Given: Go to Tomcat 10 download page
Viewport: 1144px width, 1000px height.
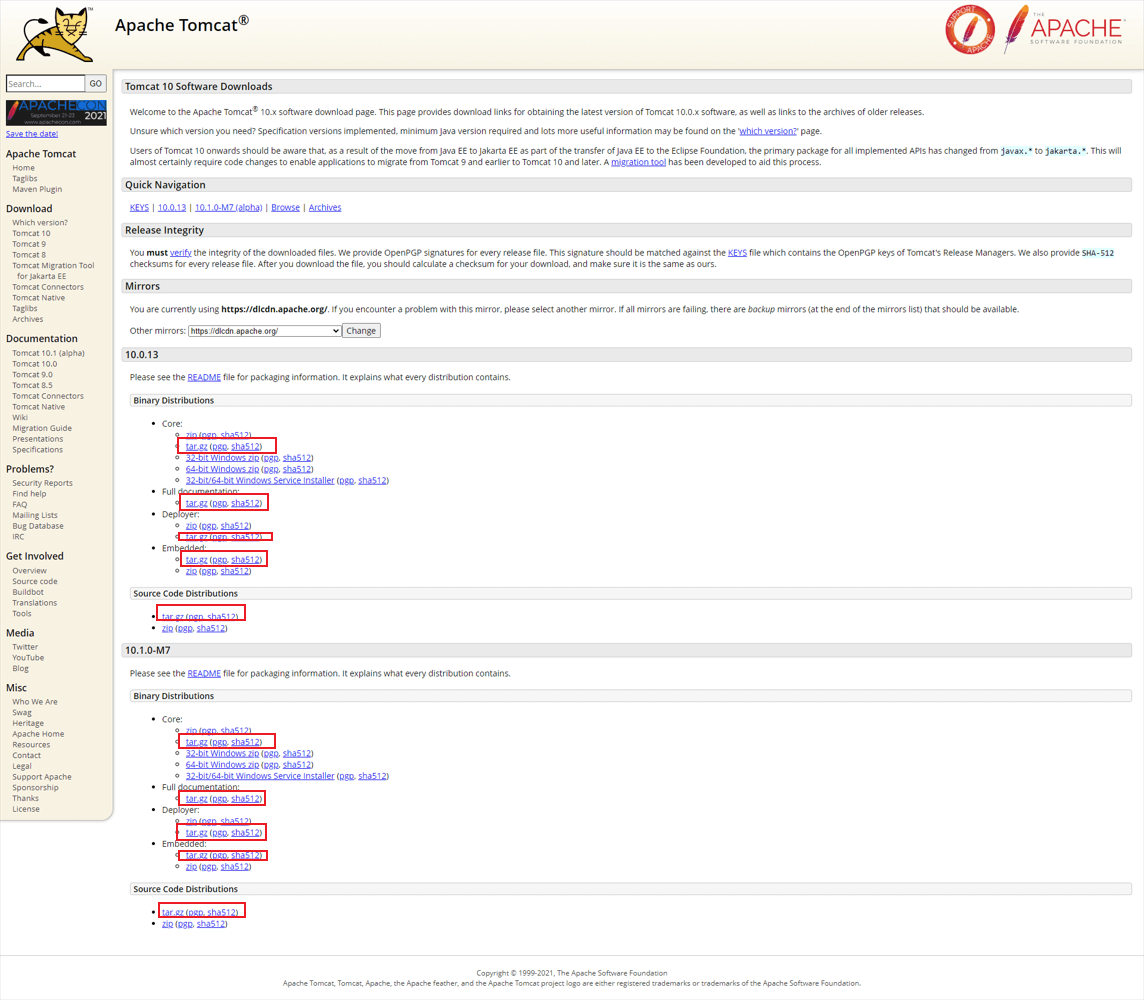Looking at the screenshot, I should [31, 233].
